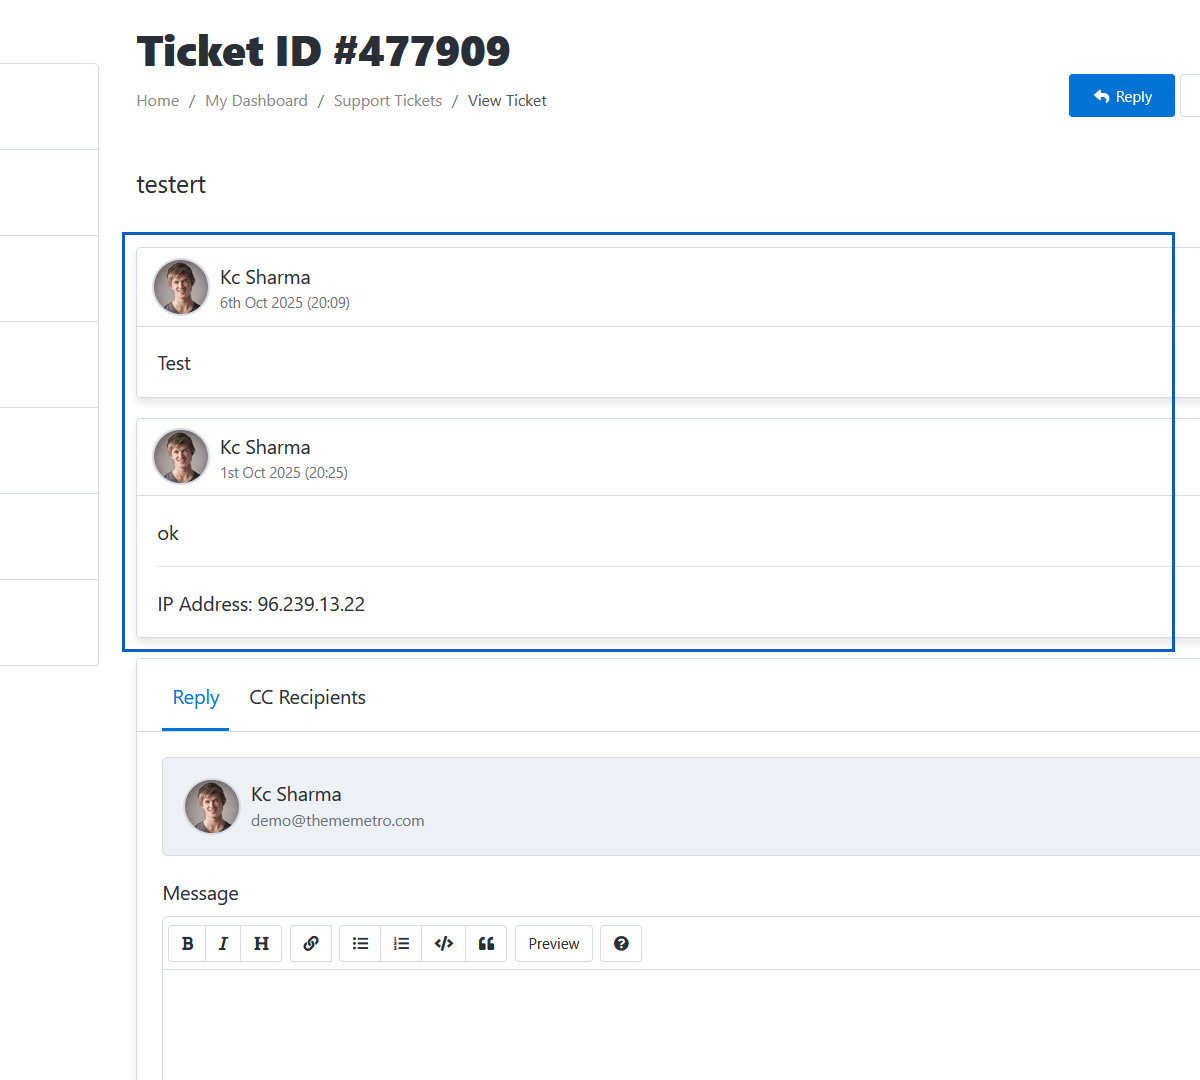This screenshot has height=1080, width=1200.
Task: Select the Reply tab above the message form
Action: click(196, 698)
